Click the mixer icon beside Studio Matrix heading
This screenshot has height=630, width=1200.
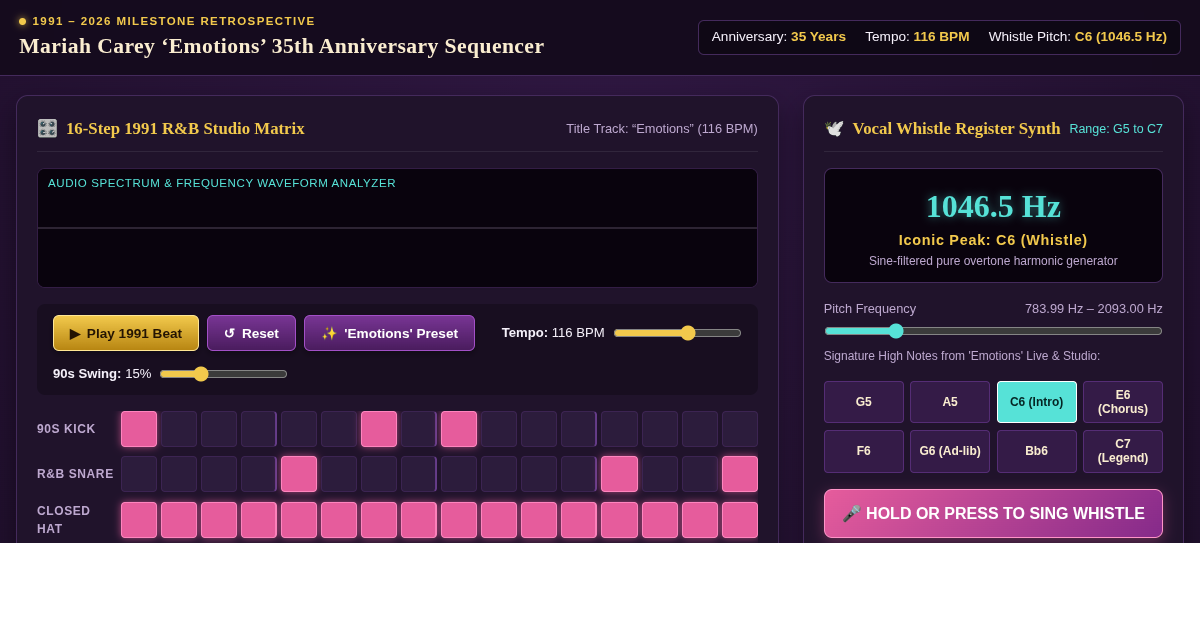(x=47, y=128)
